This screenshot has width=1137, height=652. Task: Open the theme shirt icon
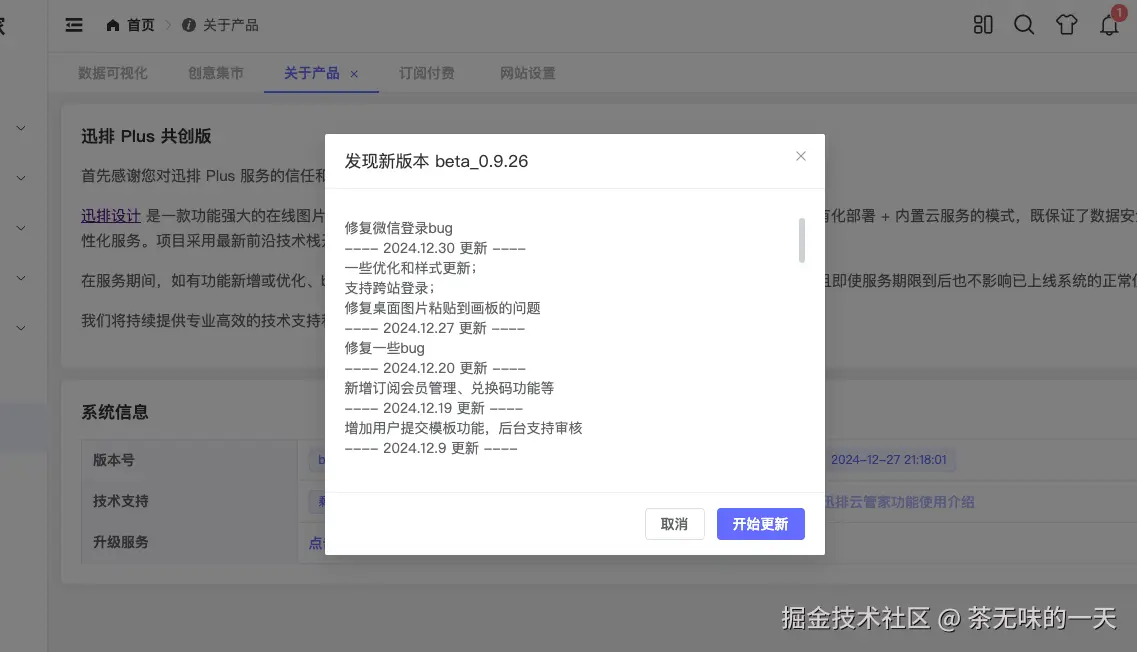tap(1066, 25)
